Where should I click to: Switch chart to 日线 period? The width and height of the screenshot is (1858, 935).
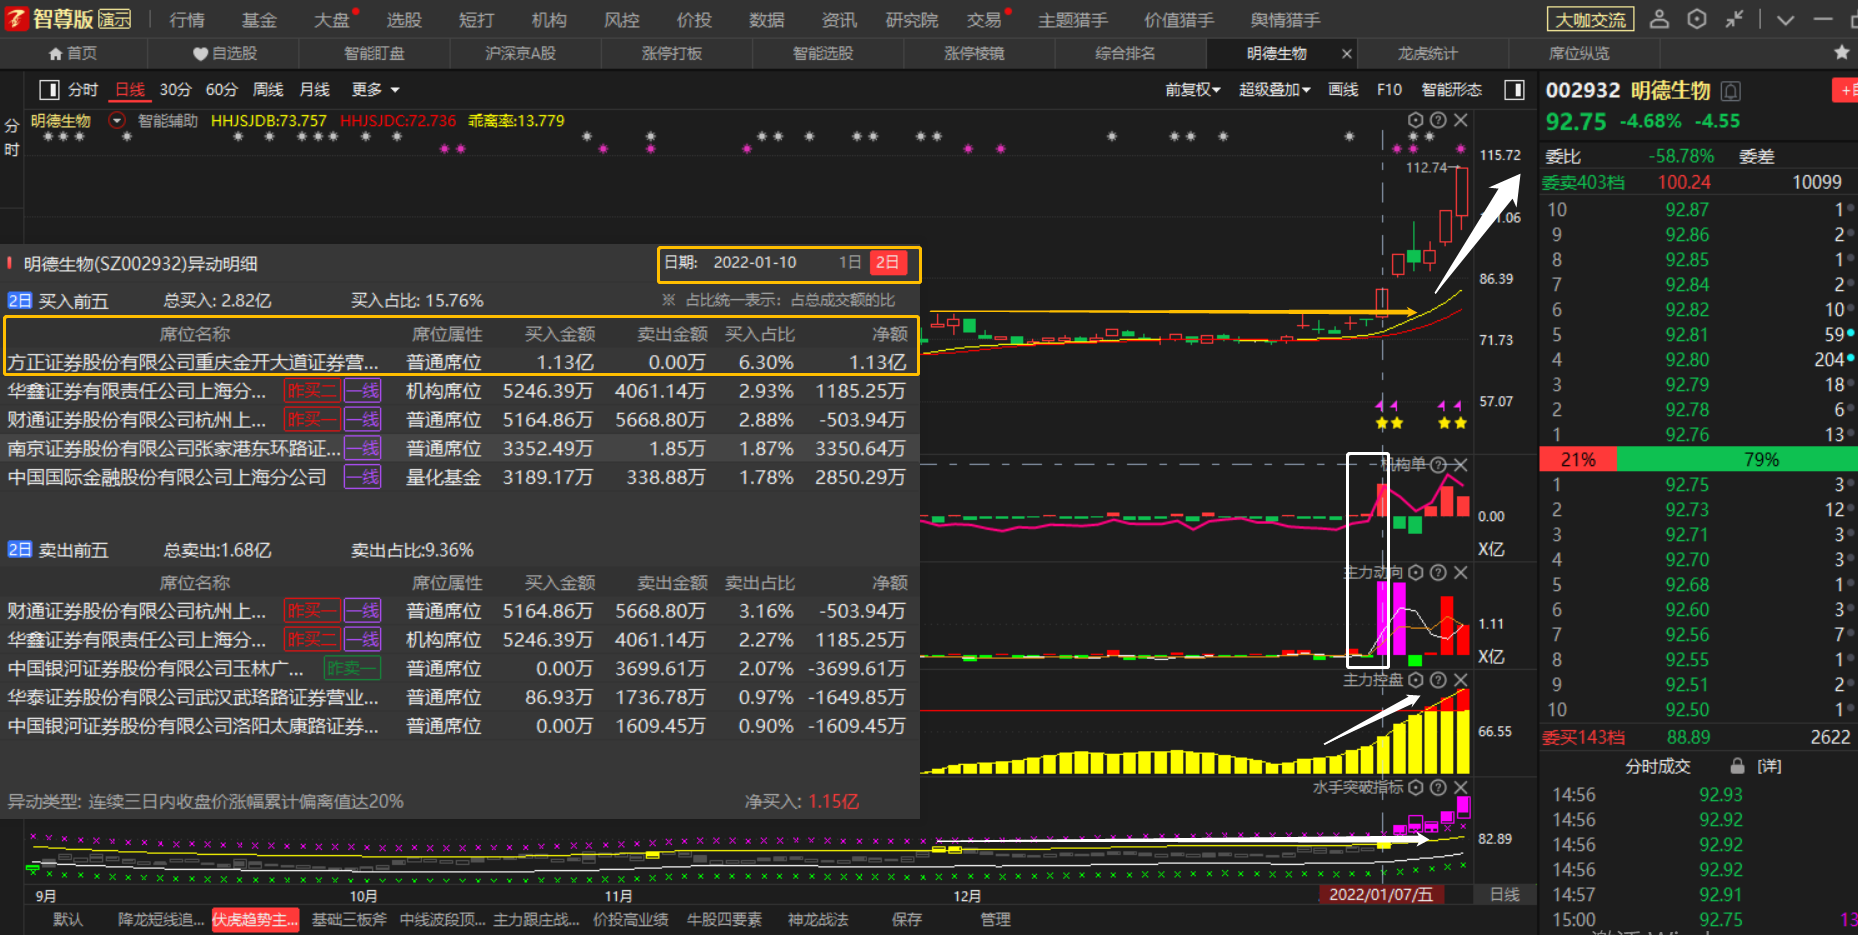point(130,90)
